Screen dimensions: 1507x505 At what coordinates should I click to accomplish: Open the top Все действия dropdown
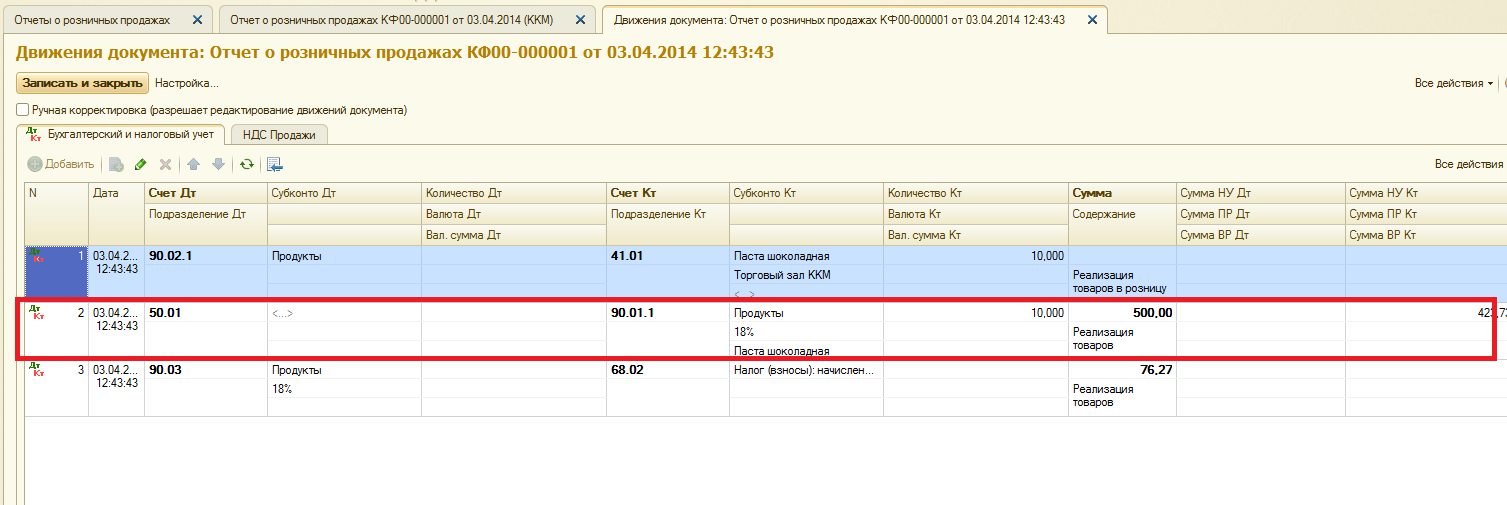pyautogui.click(x=1454, y=83)
